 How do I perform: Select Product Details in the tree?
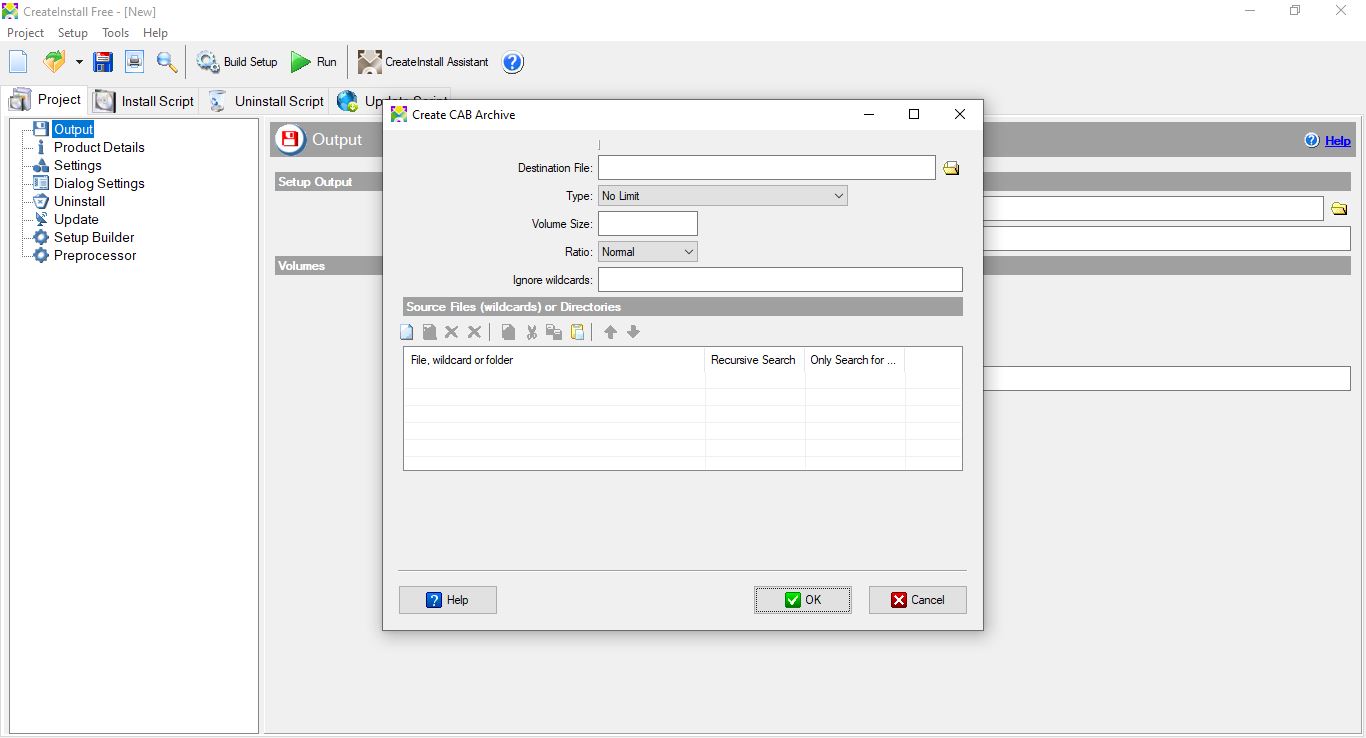coord(99,147)
